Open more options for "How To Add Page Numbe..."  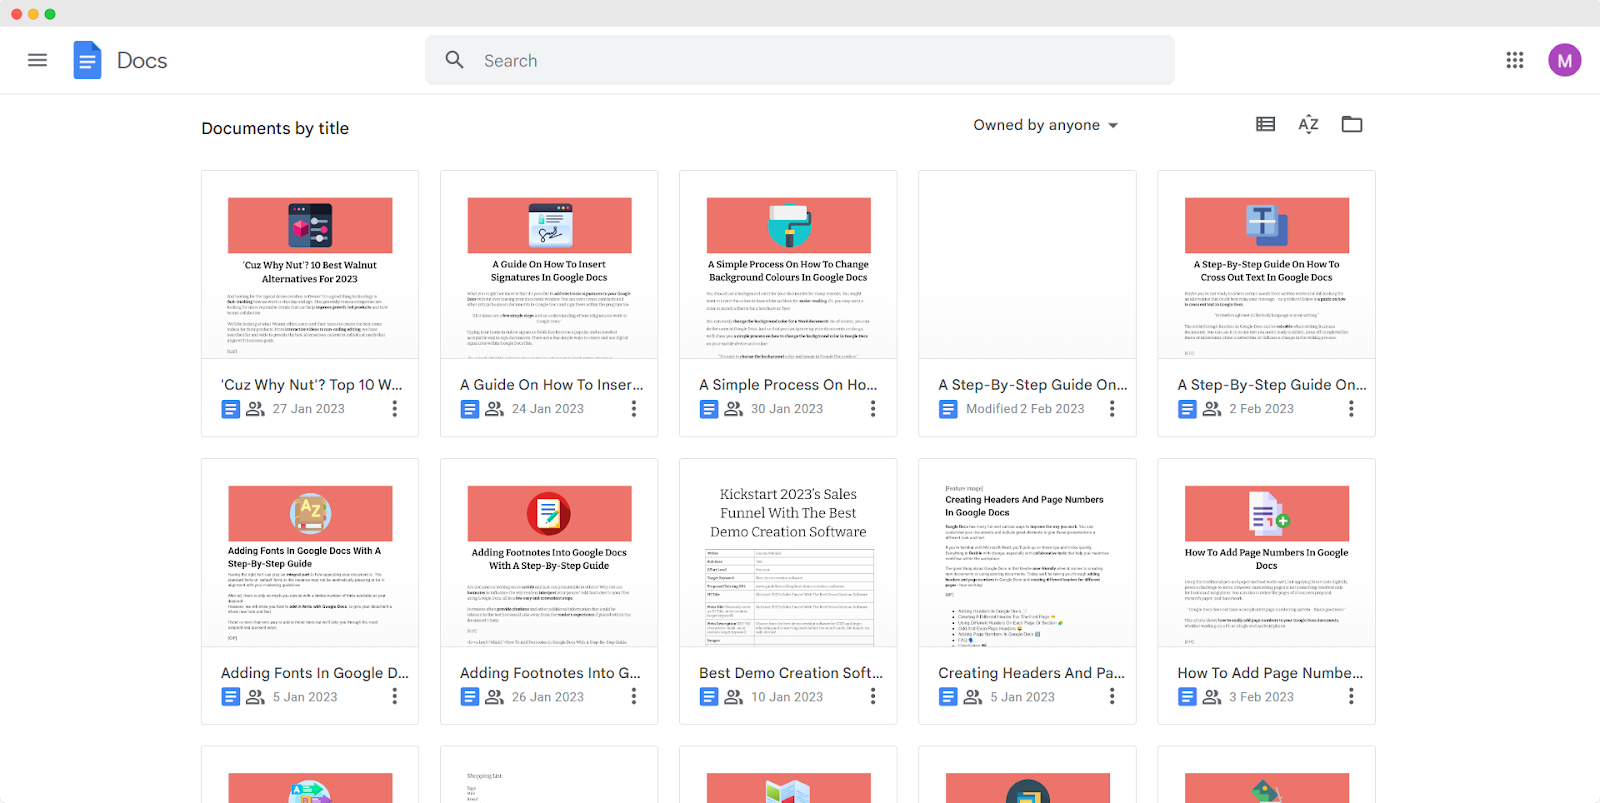tap(1351, 697)
